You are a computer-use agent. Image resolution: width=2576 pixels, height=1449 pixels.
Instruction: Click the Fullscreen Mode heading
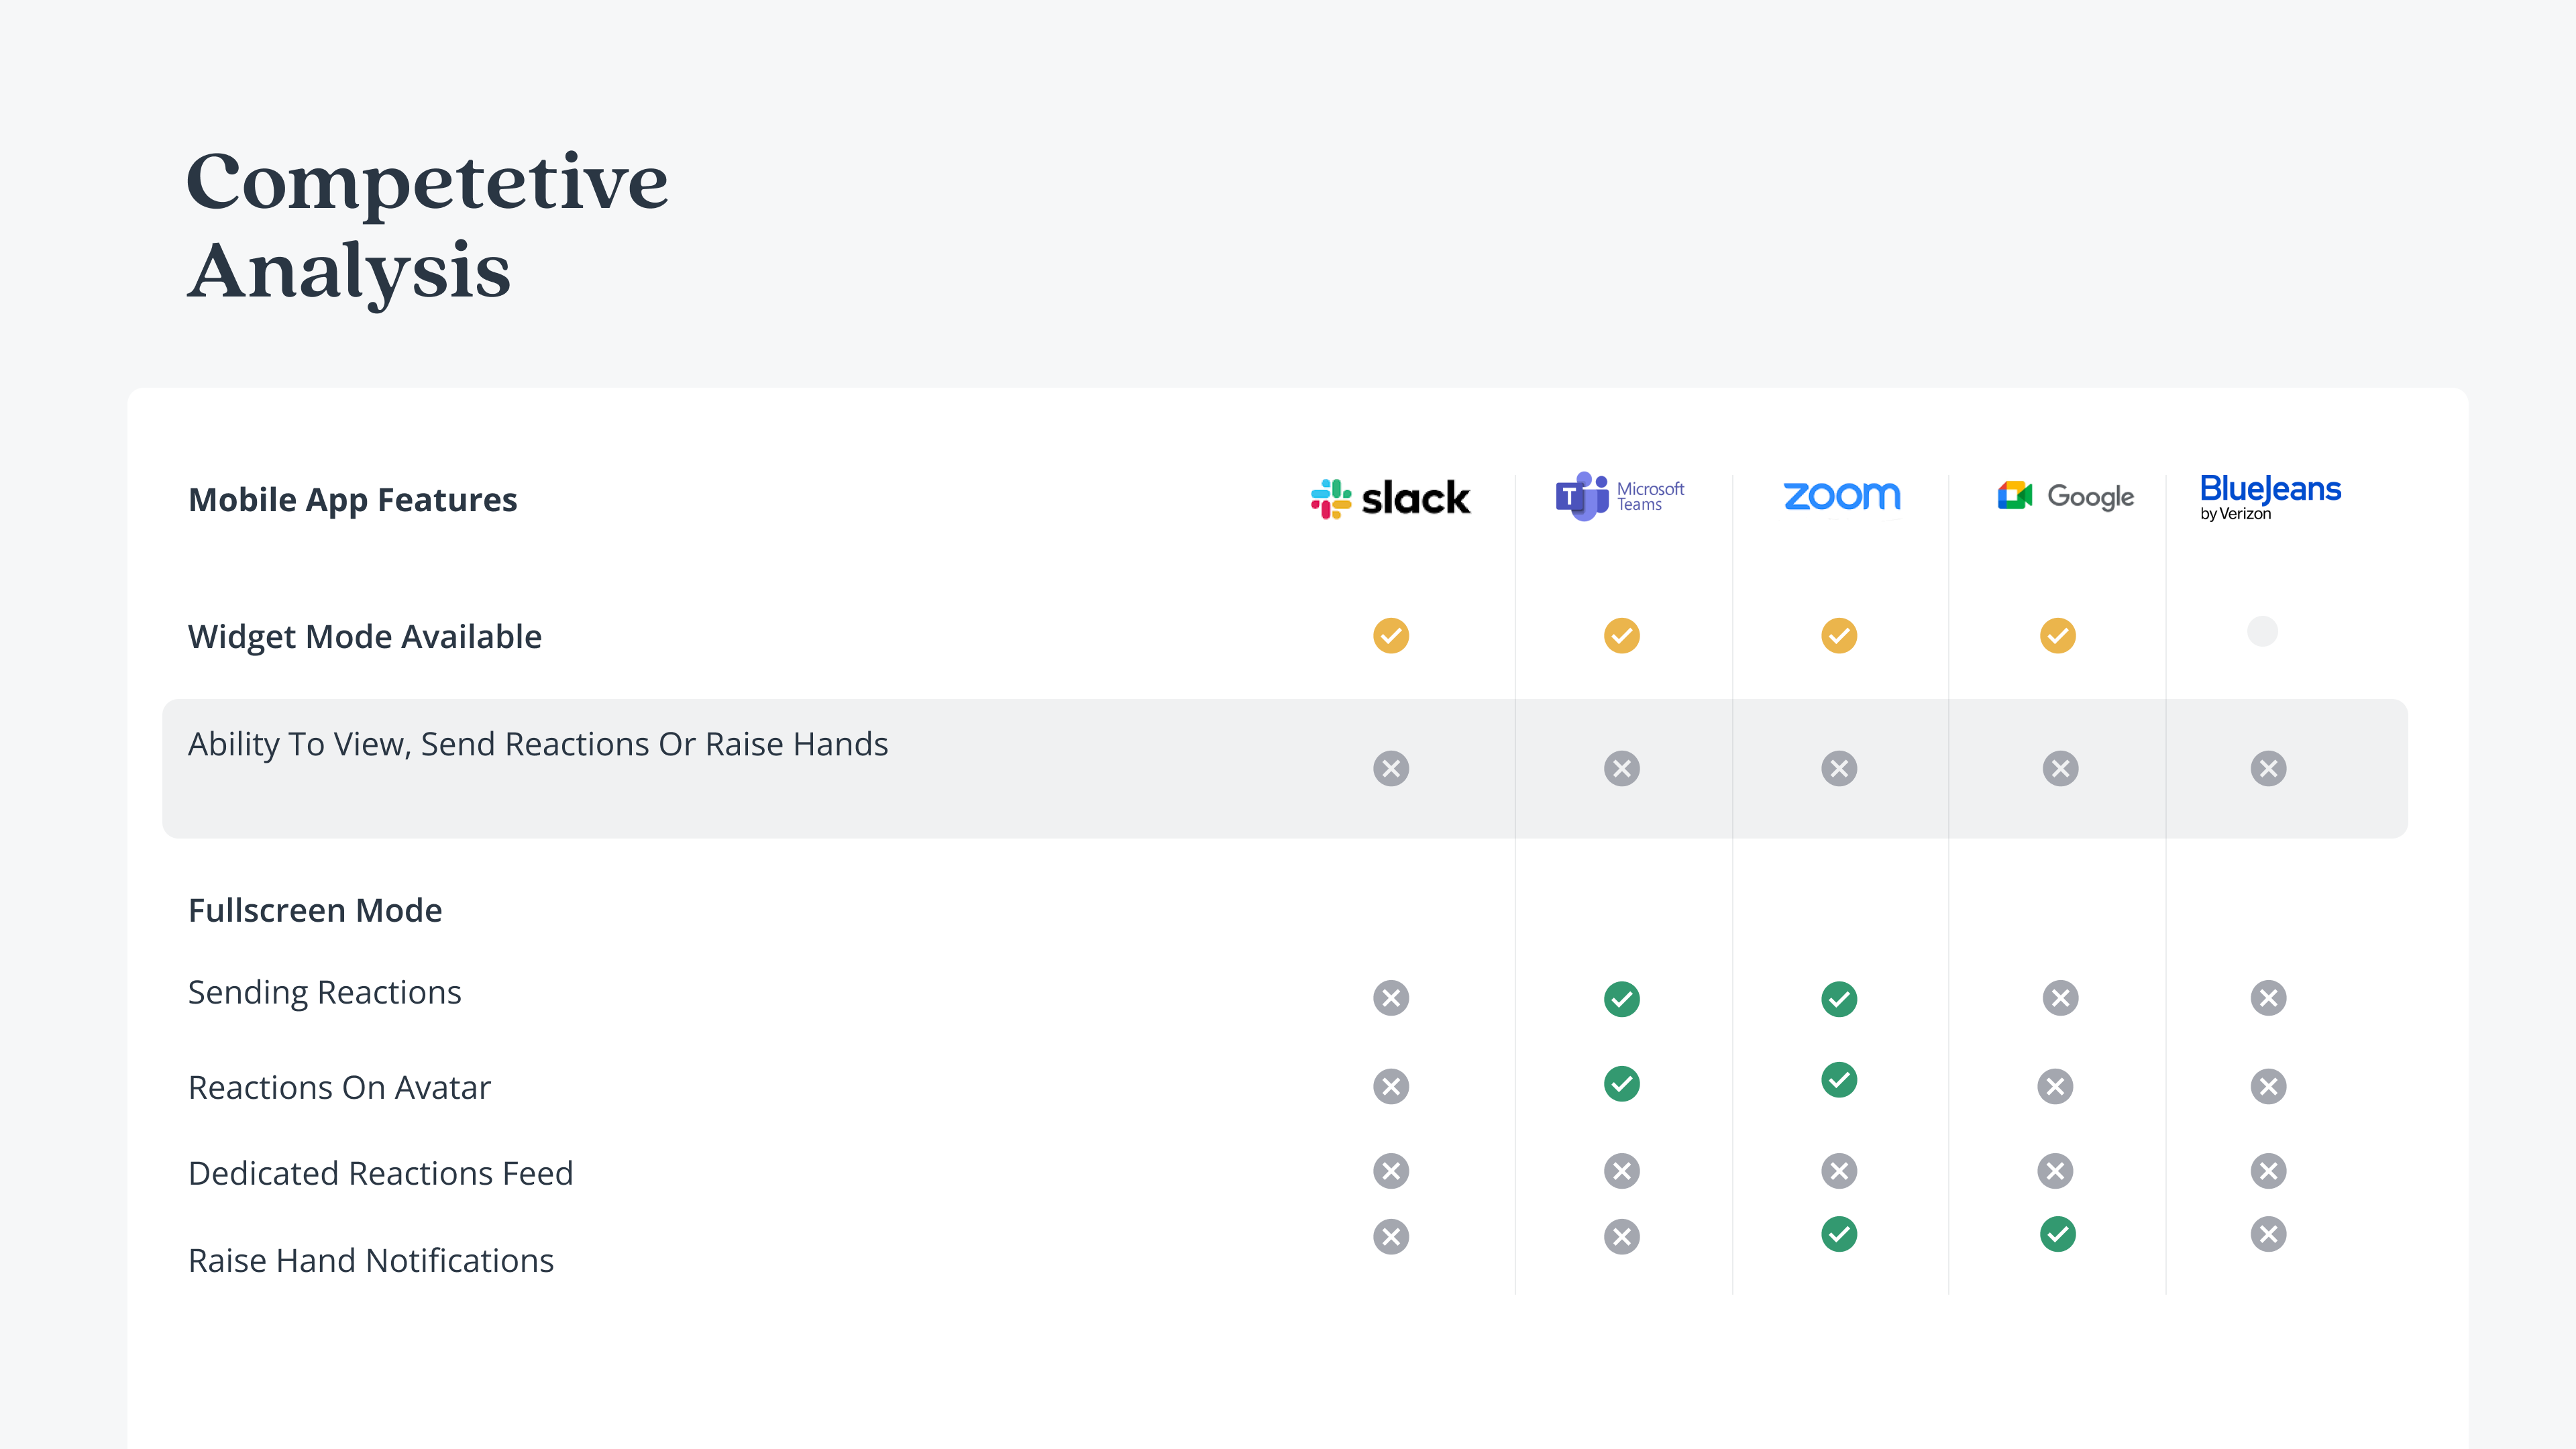point(315,910)
